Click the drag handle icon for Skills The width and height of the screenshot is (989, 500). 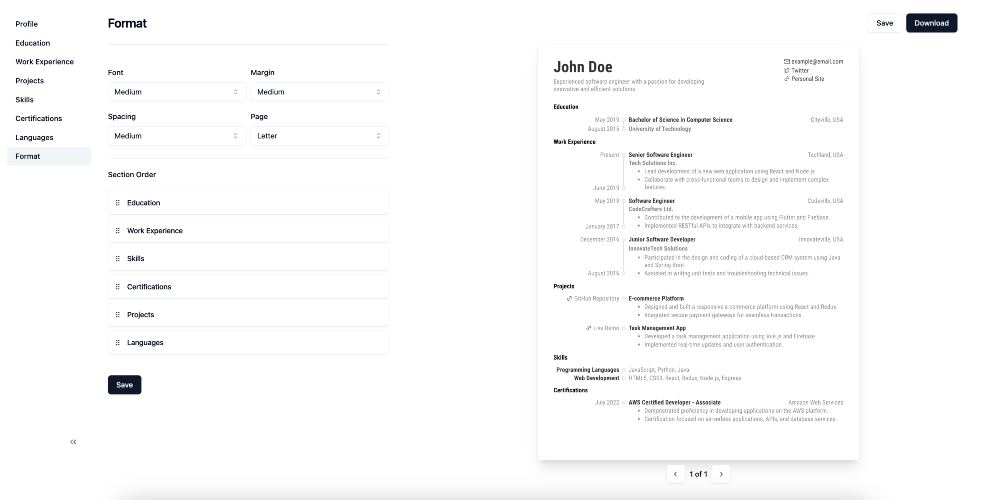point(117,259)
